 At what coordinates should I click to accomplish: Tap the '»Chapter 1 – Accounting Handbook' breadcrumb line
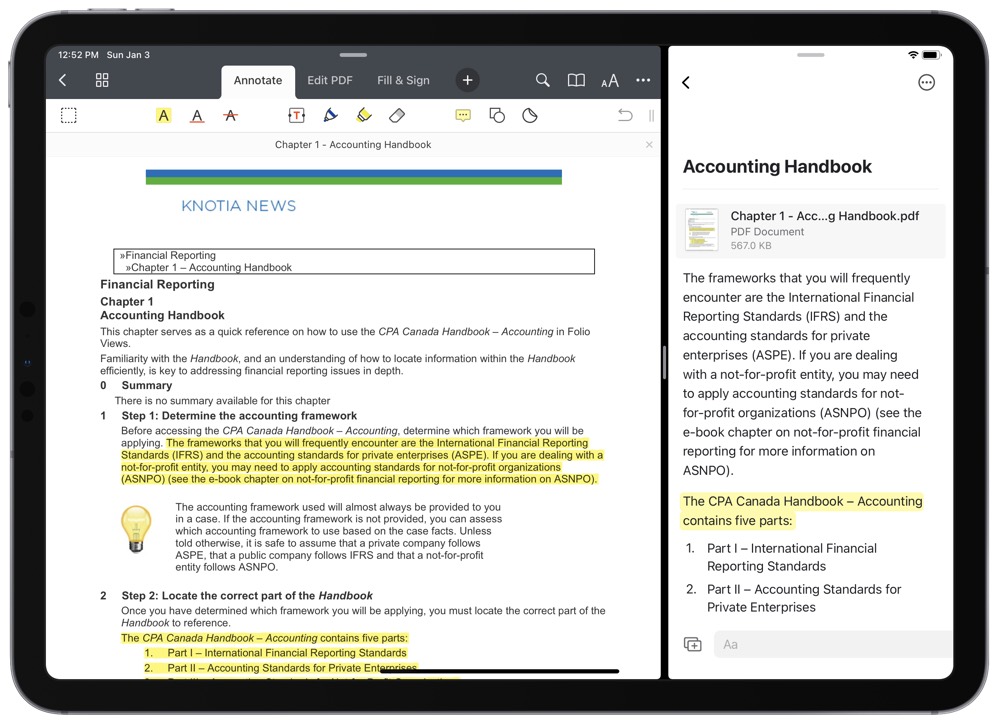tap(209, 268)
